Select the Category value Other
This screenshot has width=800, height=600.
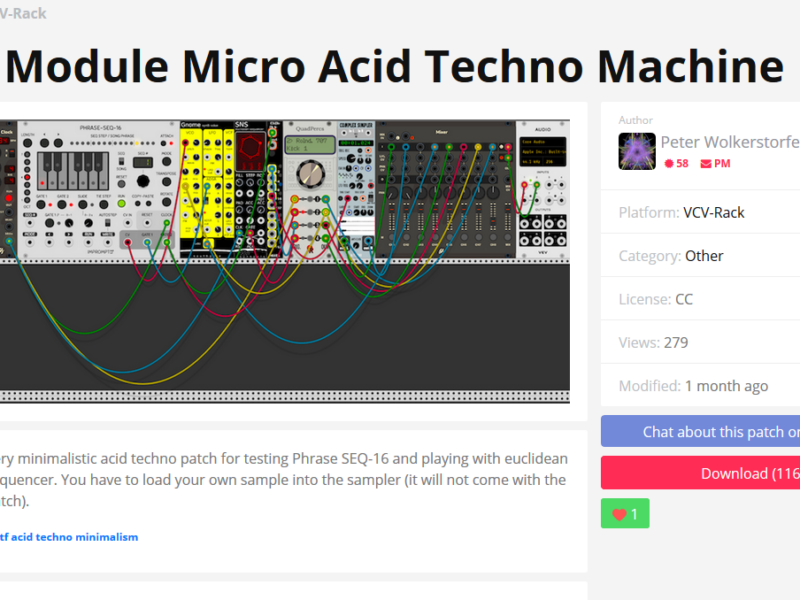704,256
